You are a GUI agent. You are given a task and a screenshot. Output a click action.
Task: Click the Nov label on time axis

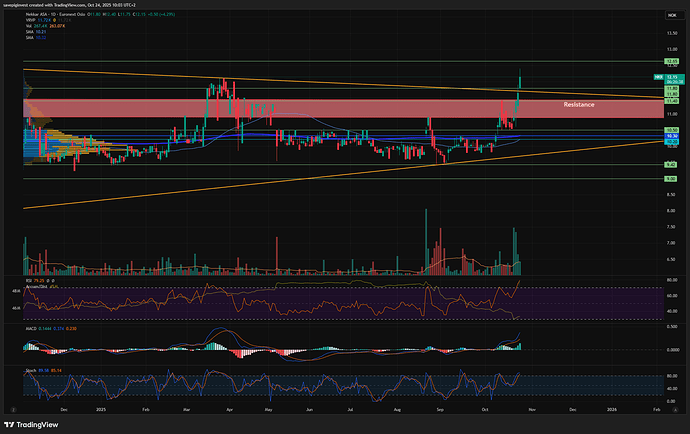(530, 409)
